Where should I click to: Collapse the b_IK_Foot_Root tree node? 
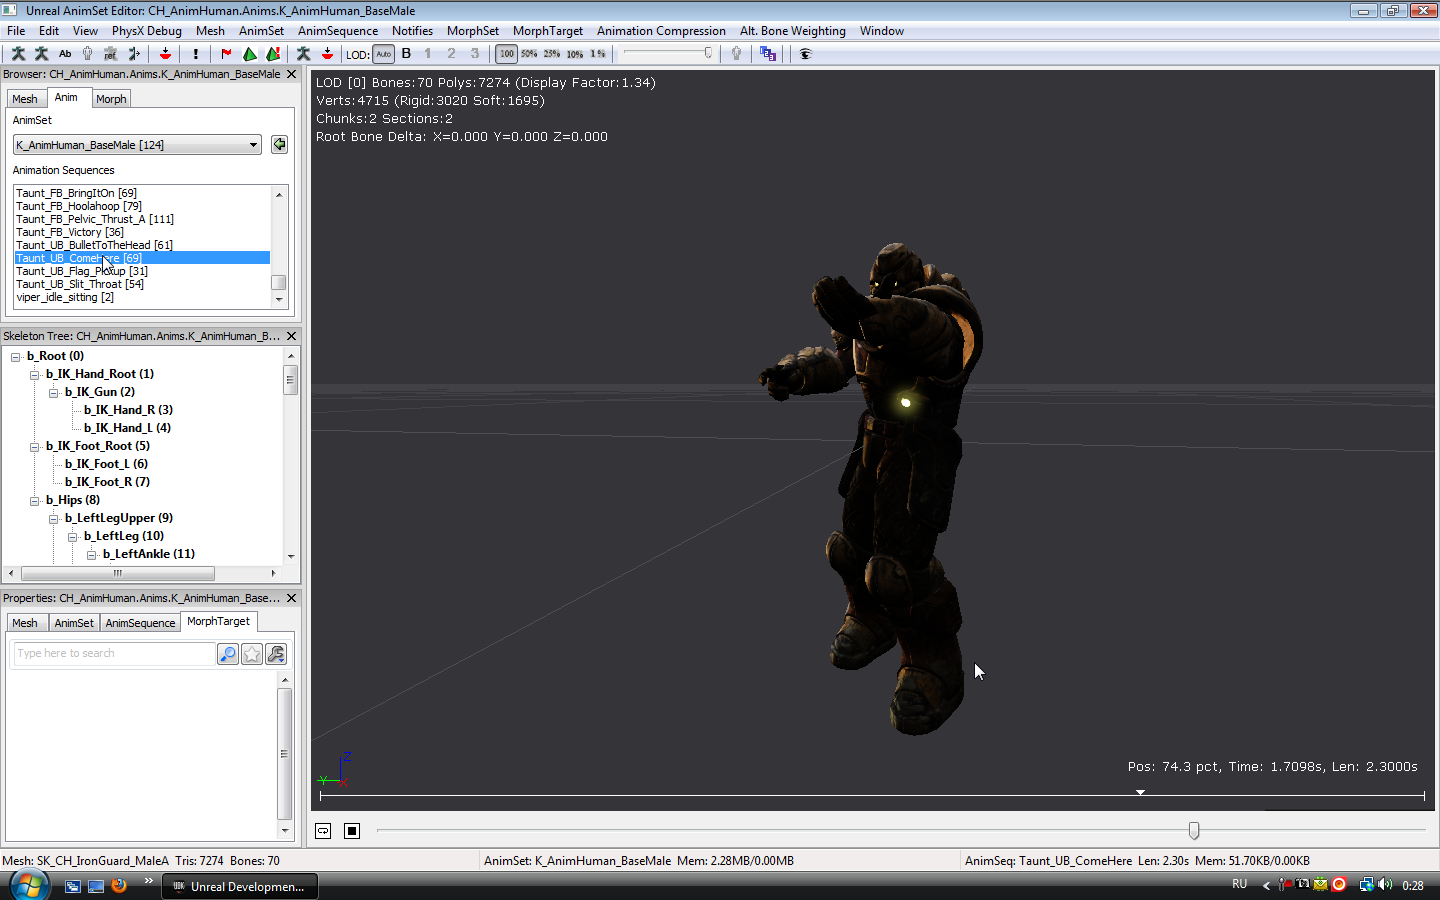[x=35, y=446]
